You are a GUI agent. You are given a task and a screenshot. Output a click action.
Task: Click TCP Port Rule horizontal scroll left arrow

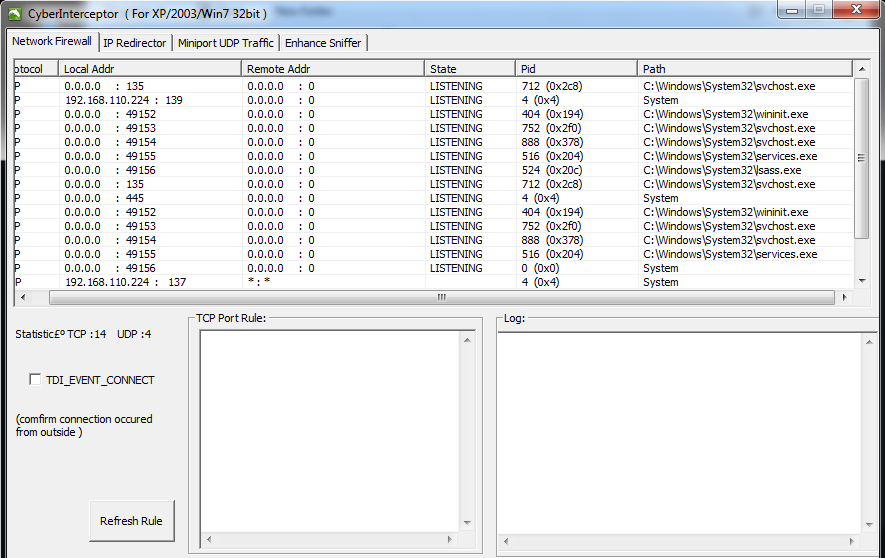tap(209, 539)
